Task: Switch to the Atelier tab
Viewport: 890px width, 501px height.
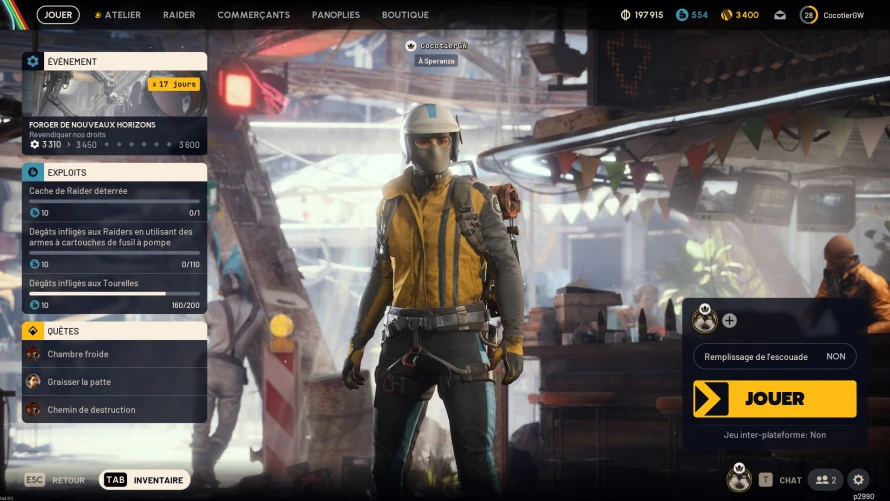Action: (117, 15)
